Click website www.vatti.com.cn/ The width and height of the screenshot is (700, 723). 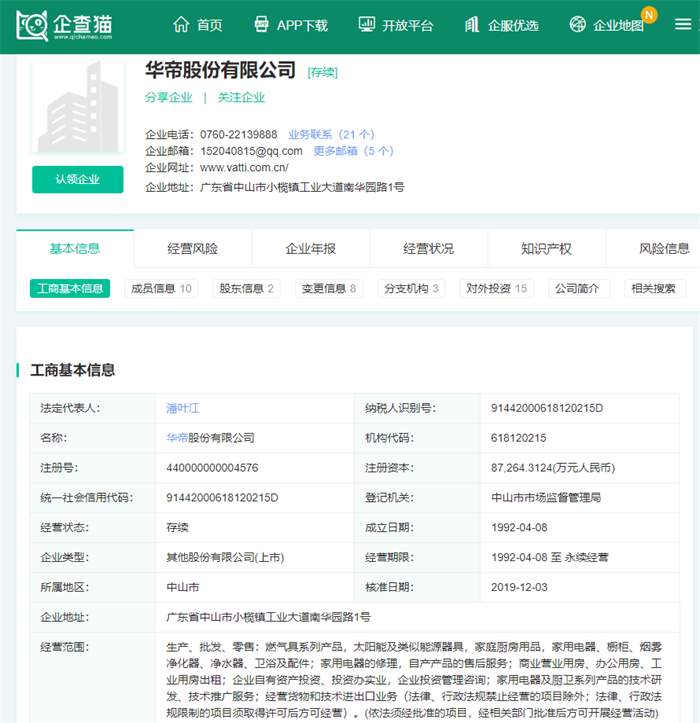point(244,168)
